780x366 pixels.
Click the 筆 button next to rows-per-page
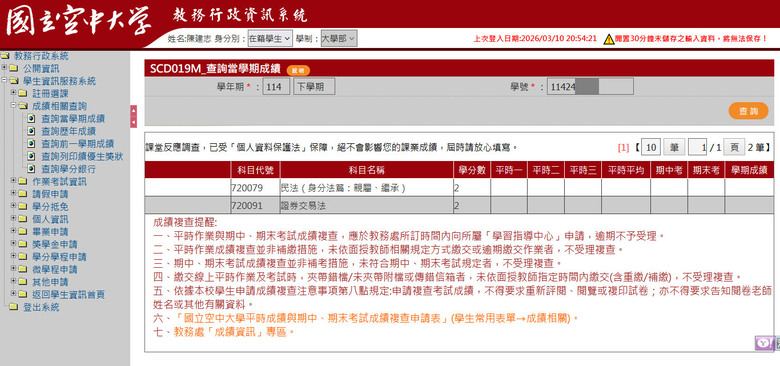(674, 147)
